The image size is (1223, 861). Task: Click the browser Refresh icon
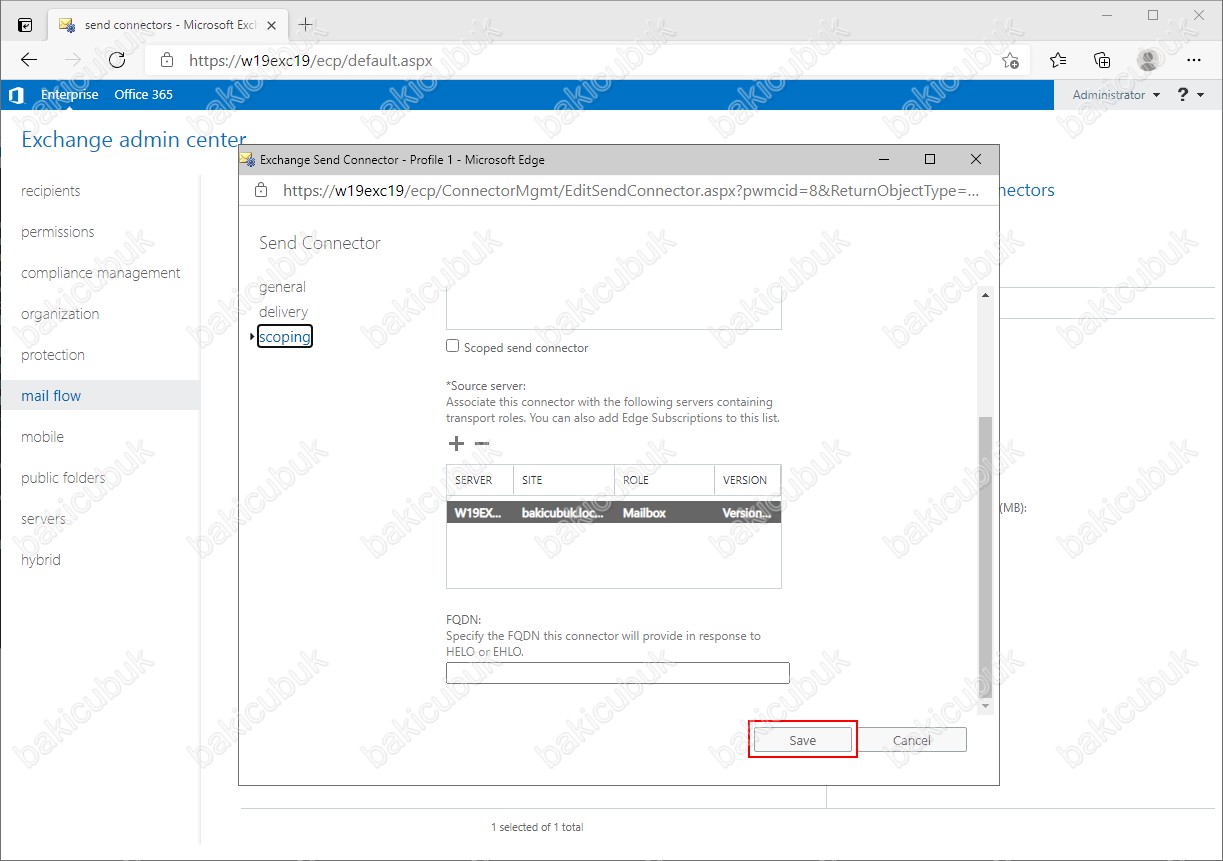(x=117, y=60)
